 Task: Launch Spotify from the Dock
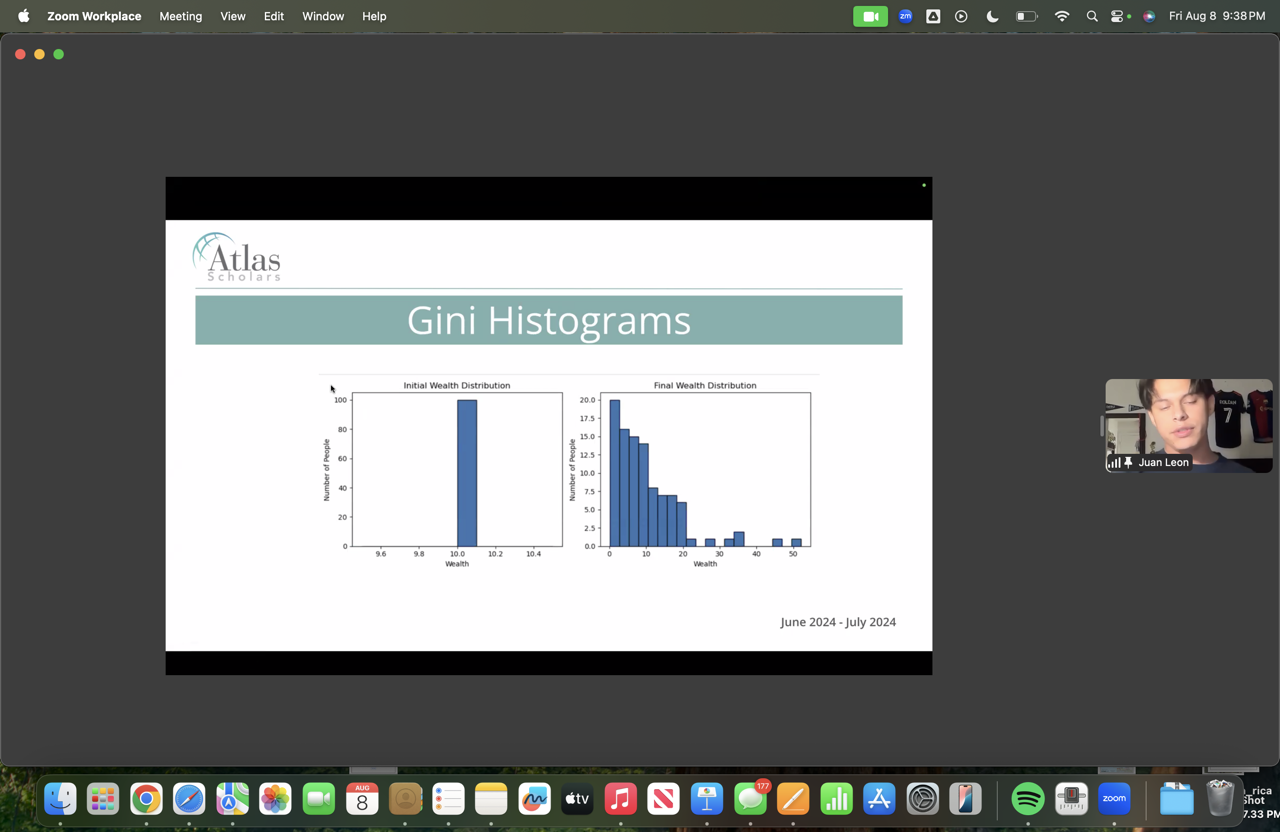coord(1028,799)
